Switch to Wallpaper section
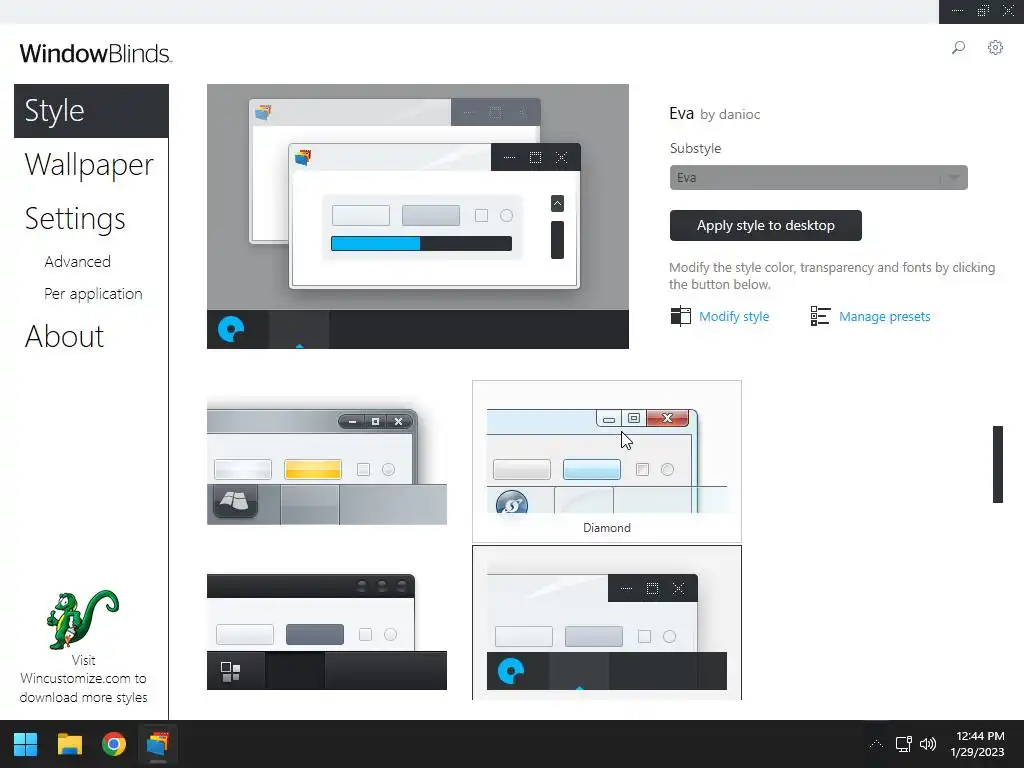This screenshot has height=768, width=1024. pos(89,165)
